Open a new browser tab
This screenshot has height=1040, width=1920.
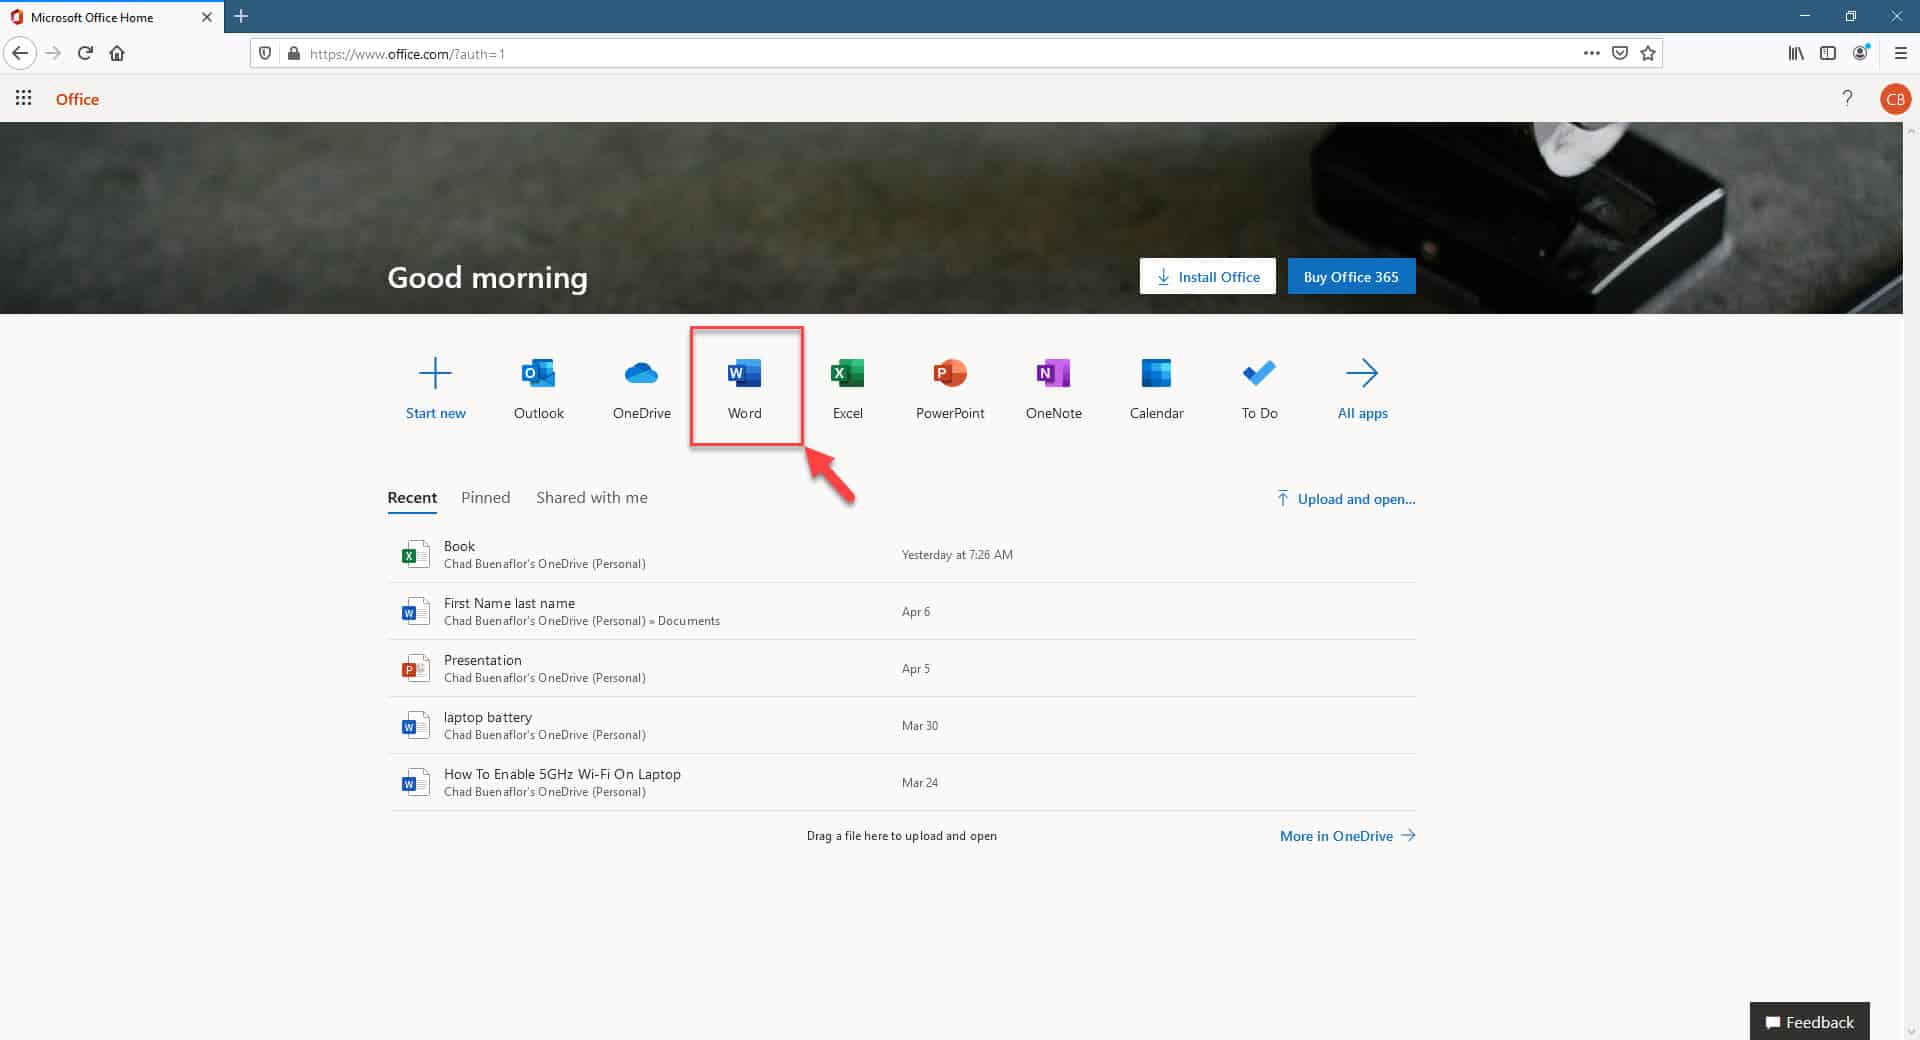241,16
